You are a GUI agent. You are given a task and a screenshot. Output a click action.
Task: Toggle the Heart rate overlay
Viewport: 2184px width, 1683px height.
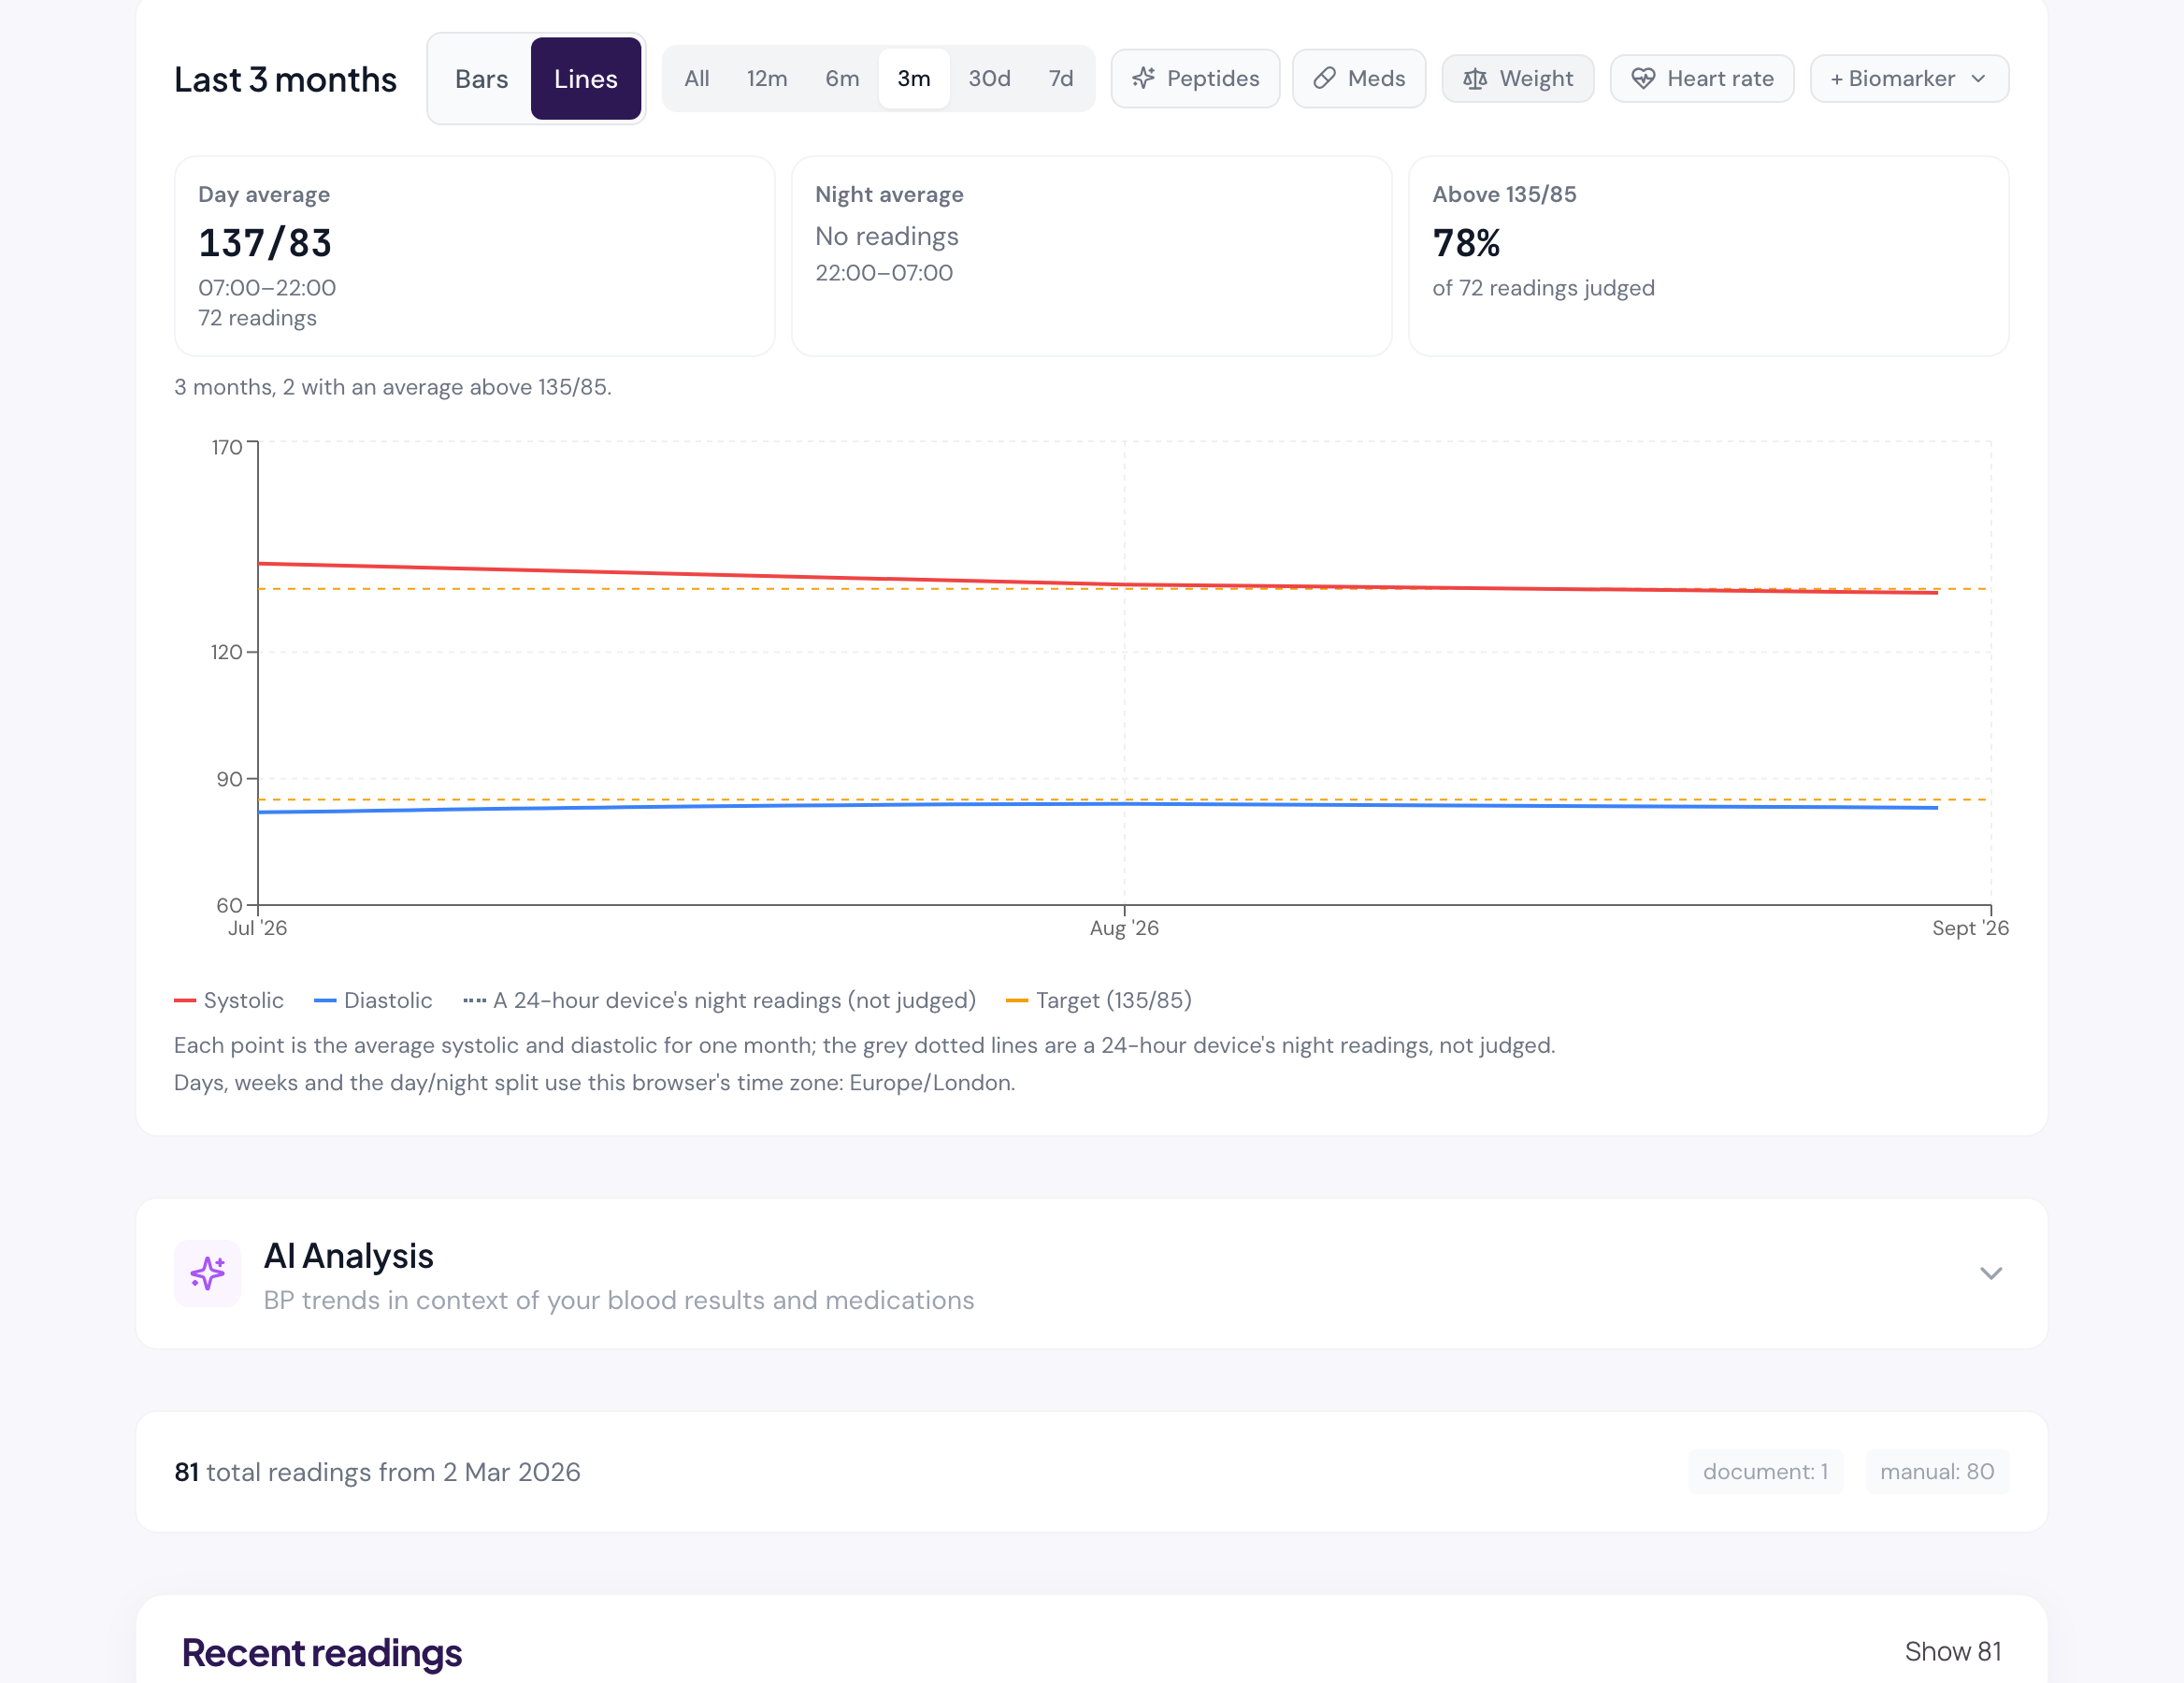tap(1702, 79)
